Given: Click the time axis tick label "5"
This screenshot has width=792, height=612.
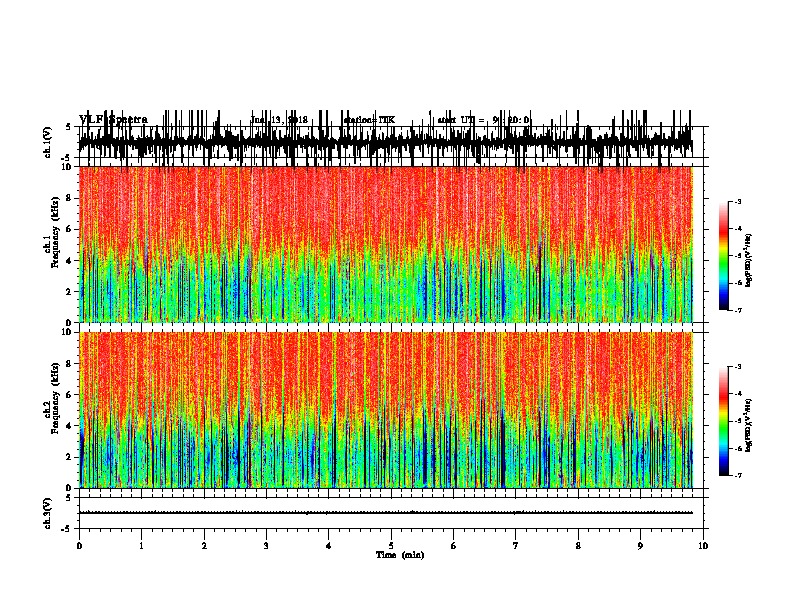Looking at the screenshot, I should point(391,546).
